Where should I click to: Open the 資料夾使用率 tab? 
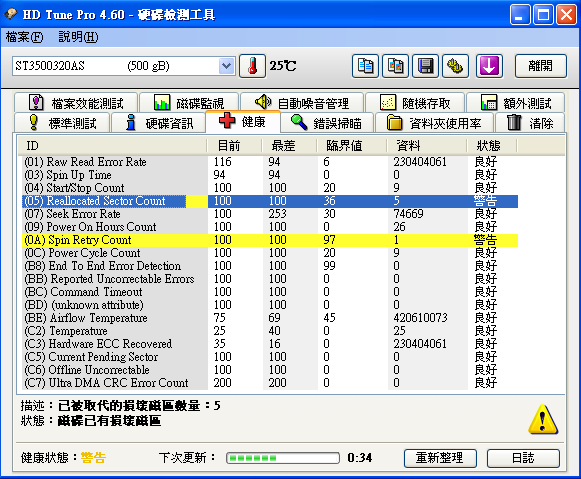click(x=434, y=123)
